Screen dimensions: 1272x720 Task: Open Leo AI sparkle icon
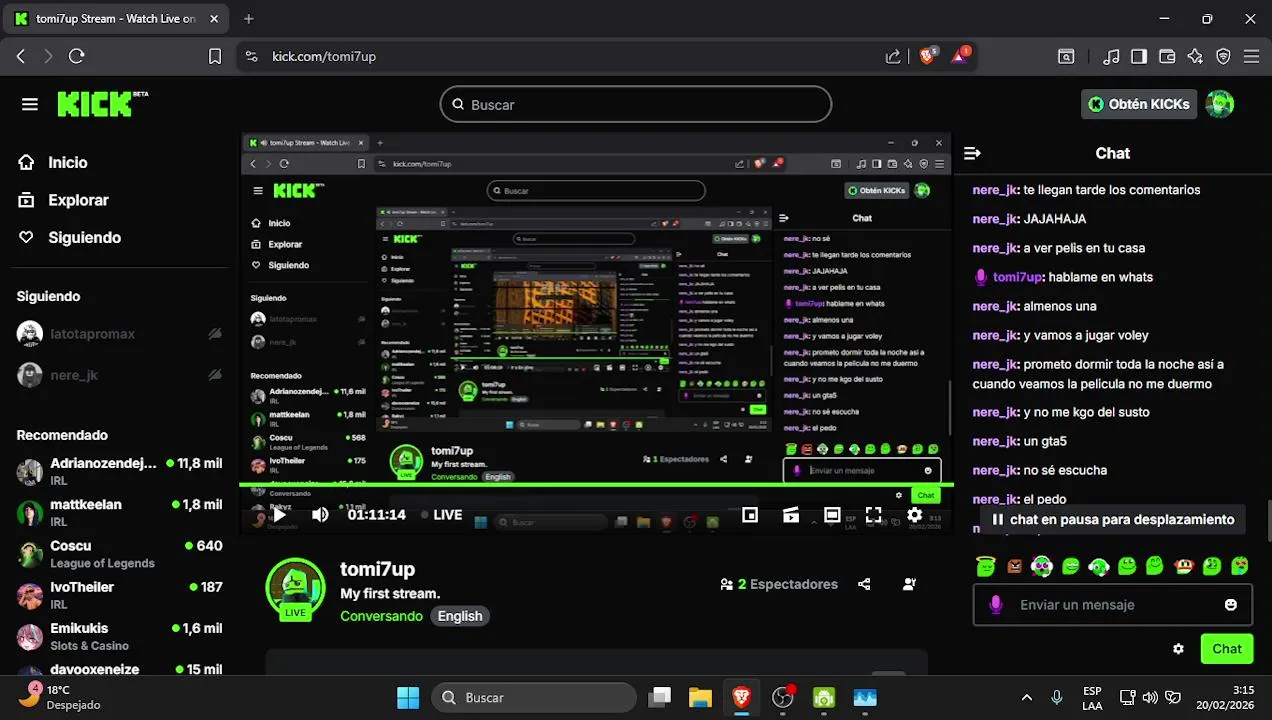tap(1195, 57)
